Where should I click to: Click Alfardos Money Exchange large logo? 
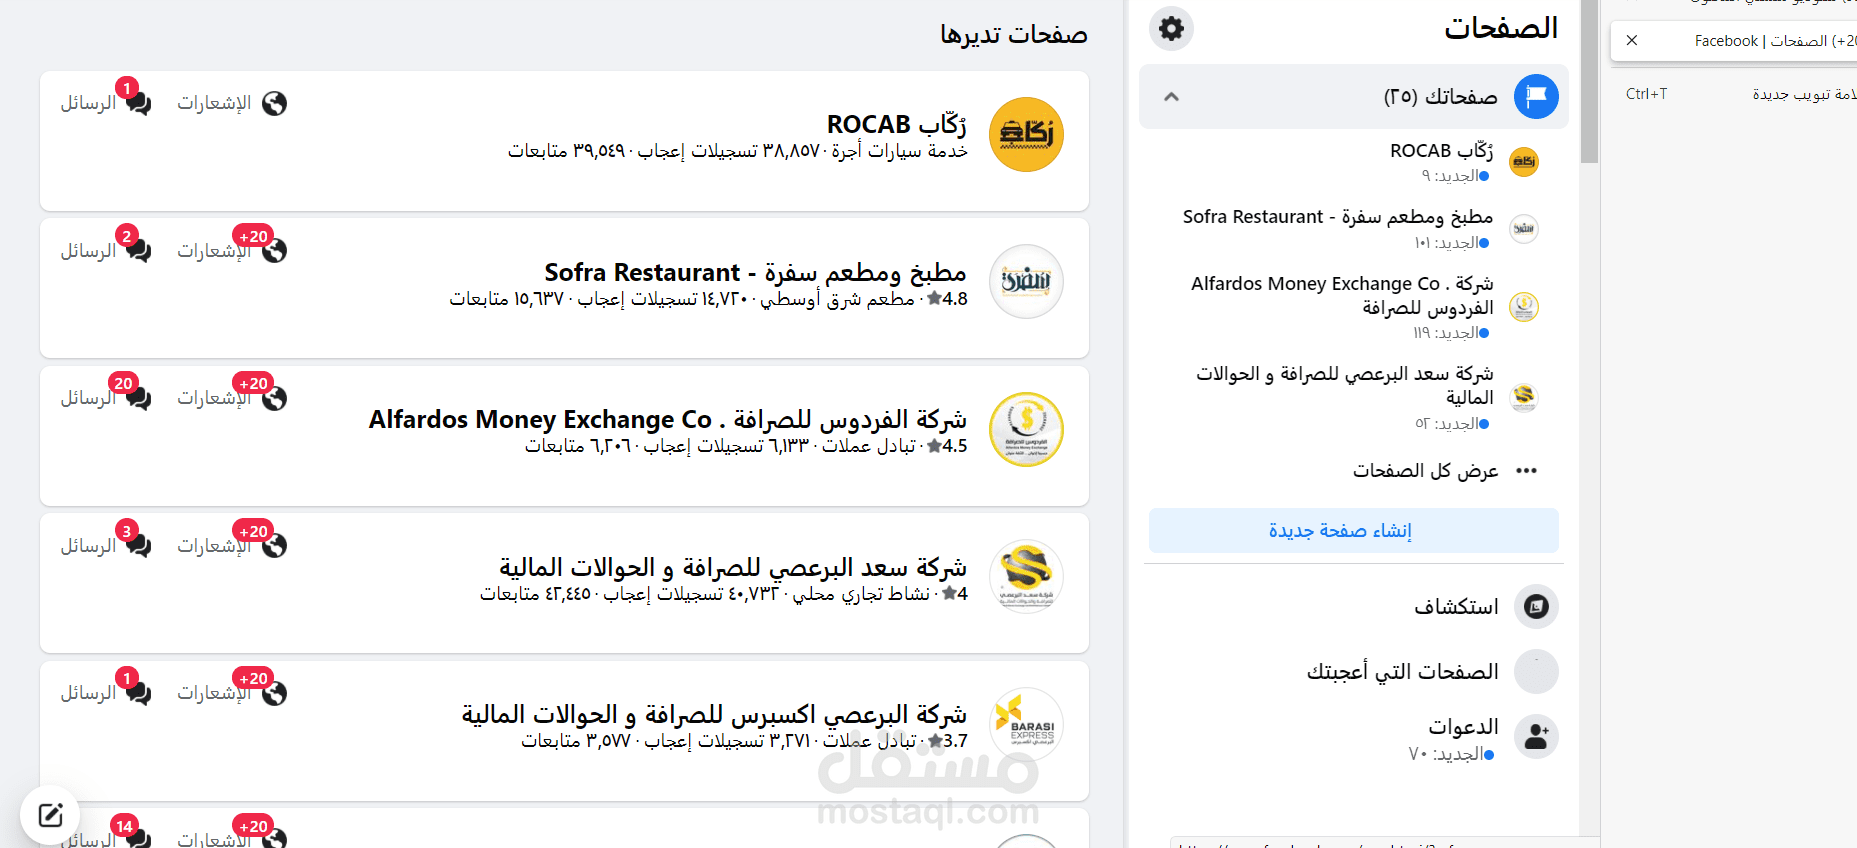tap(1026, 429)
